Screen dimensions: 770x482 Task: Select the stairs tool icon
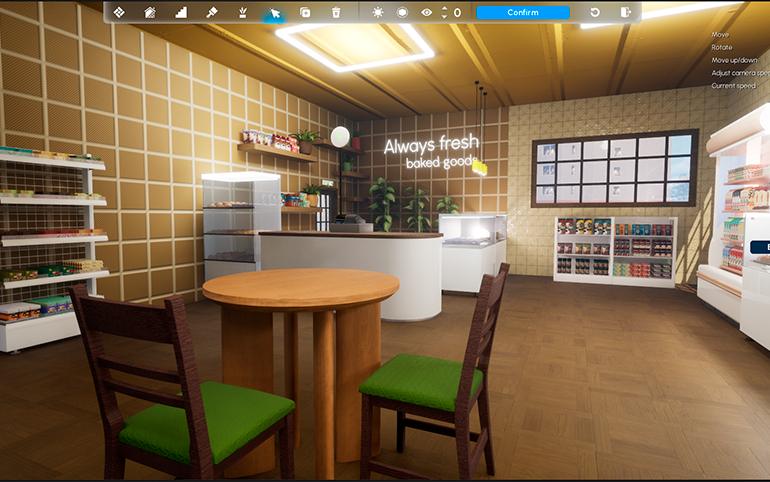pos(181,12)
